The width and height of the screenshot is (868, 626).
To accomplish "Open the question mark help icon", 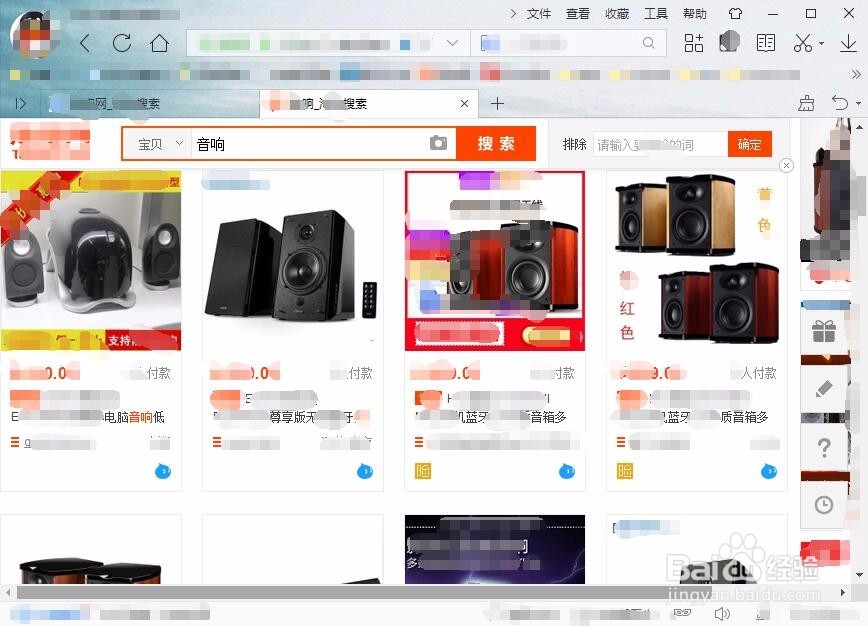I will [x=824, y=447].
